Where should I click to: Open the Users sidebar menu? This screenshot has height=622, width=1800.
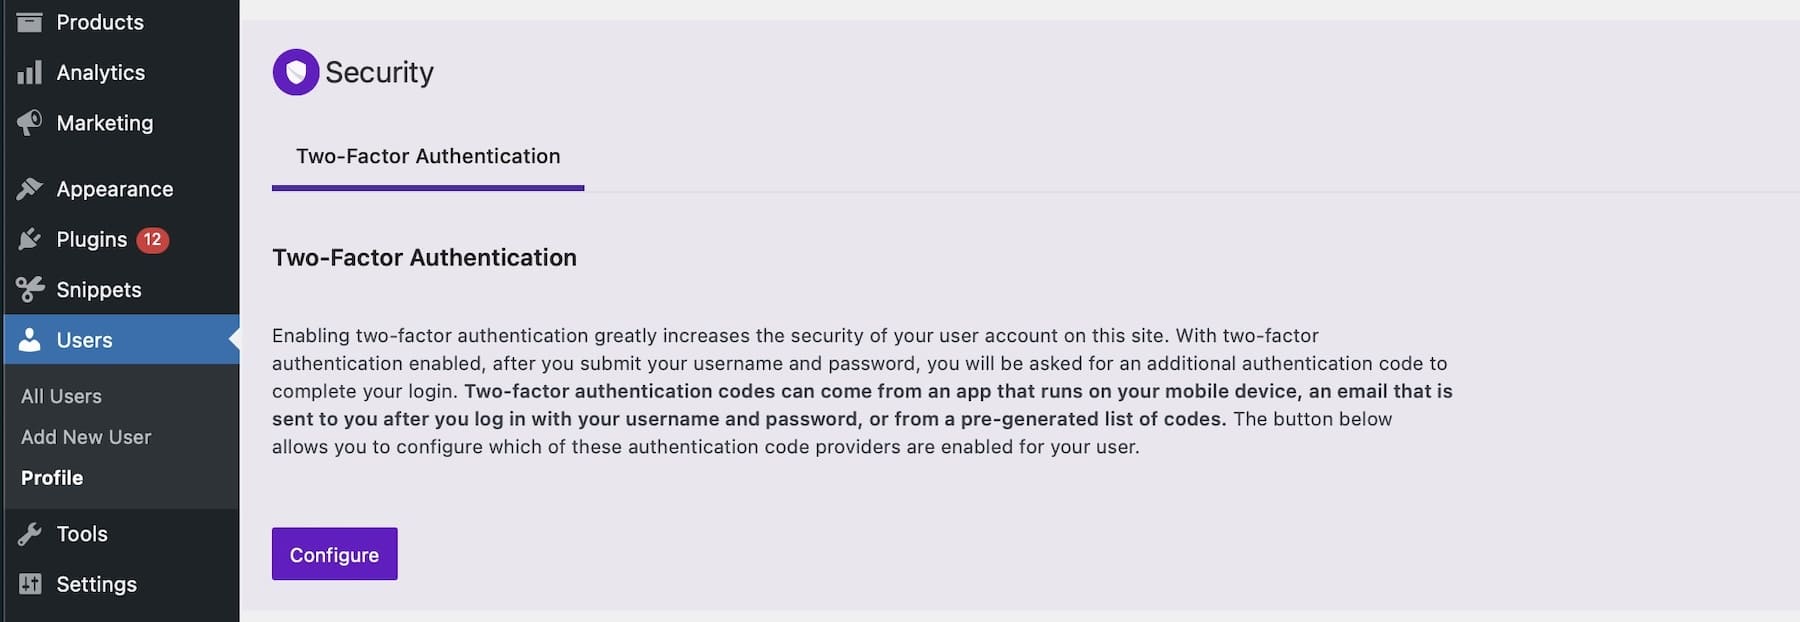pyautogui.click(x=85, y=340)
